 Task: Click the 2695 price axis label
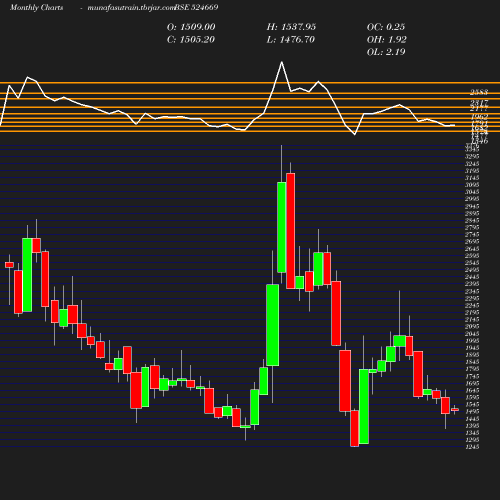pos(472,242)
